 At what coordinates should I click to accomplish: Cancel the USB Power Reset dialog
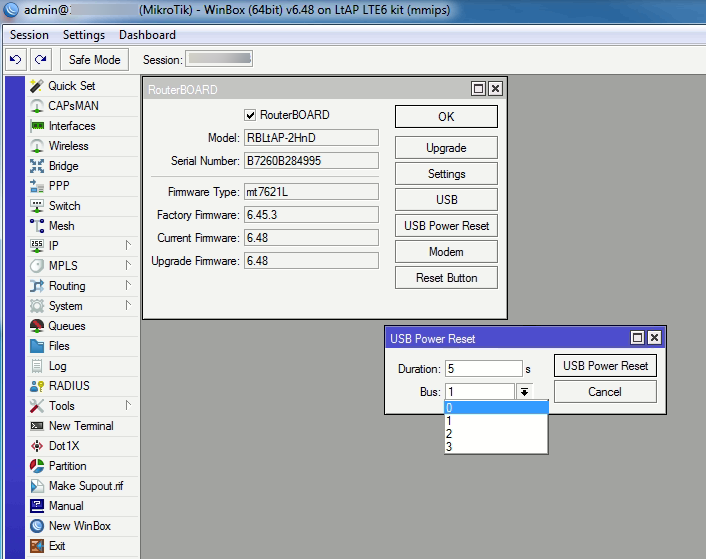point(605,392)
